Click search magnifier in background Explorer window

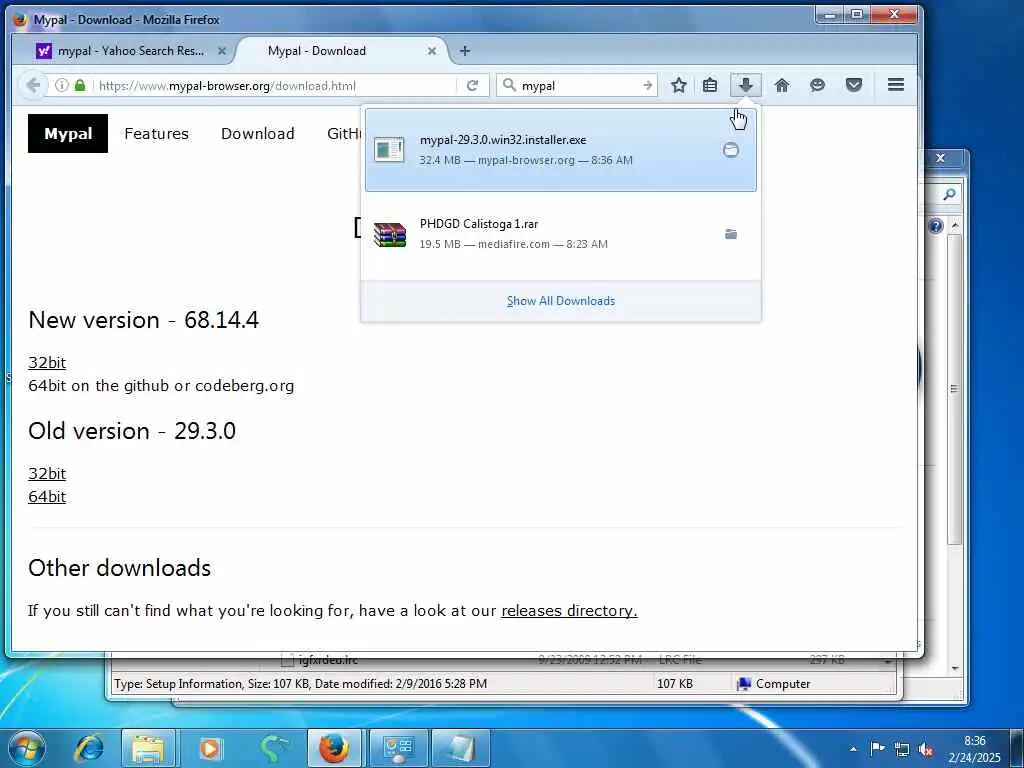tap(949, 194)
